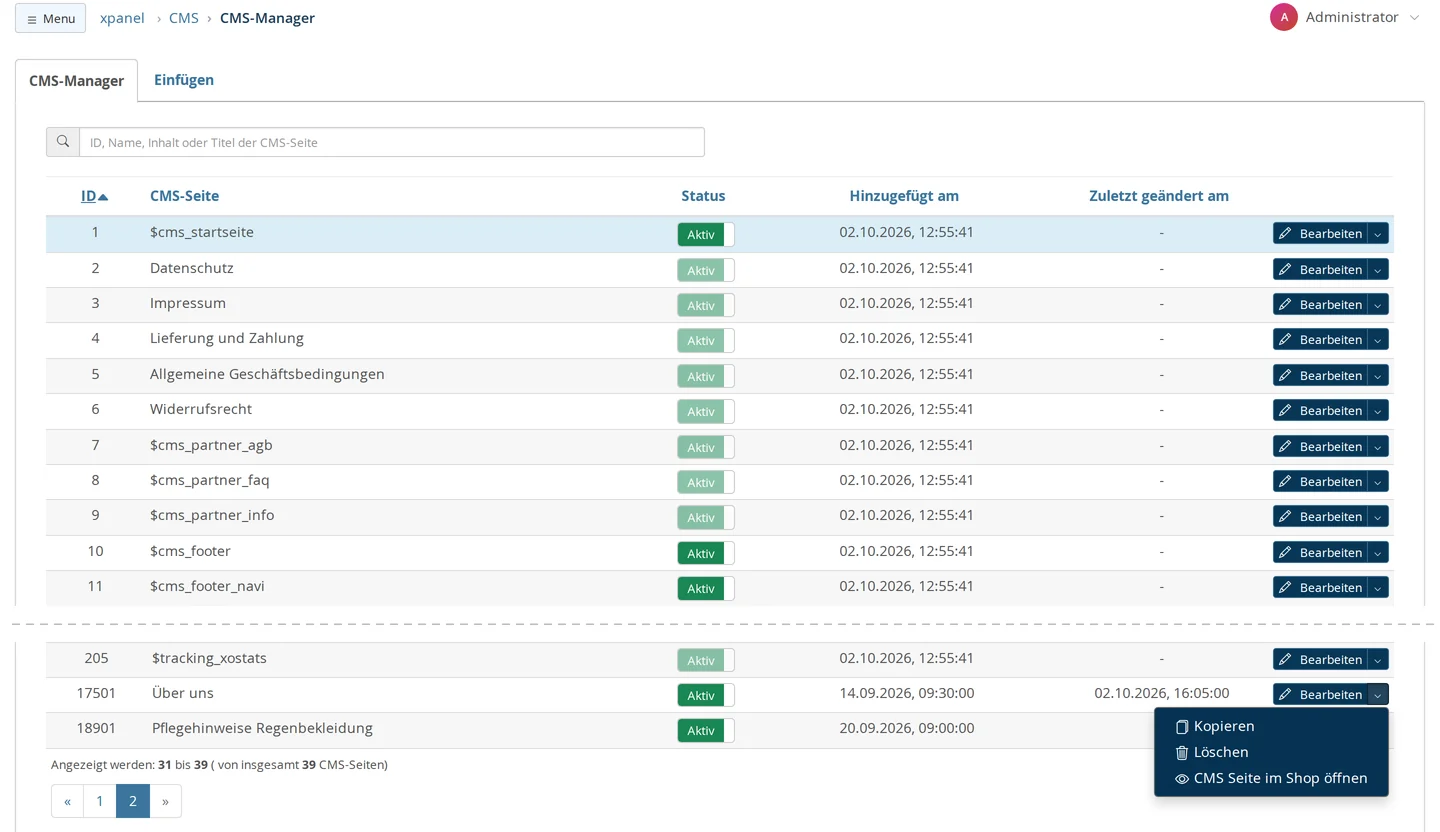The image size is (1440, 832).
Task: Click the Administrator avatar icon
Action: point(1284,17)
